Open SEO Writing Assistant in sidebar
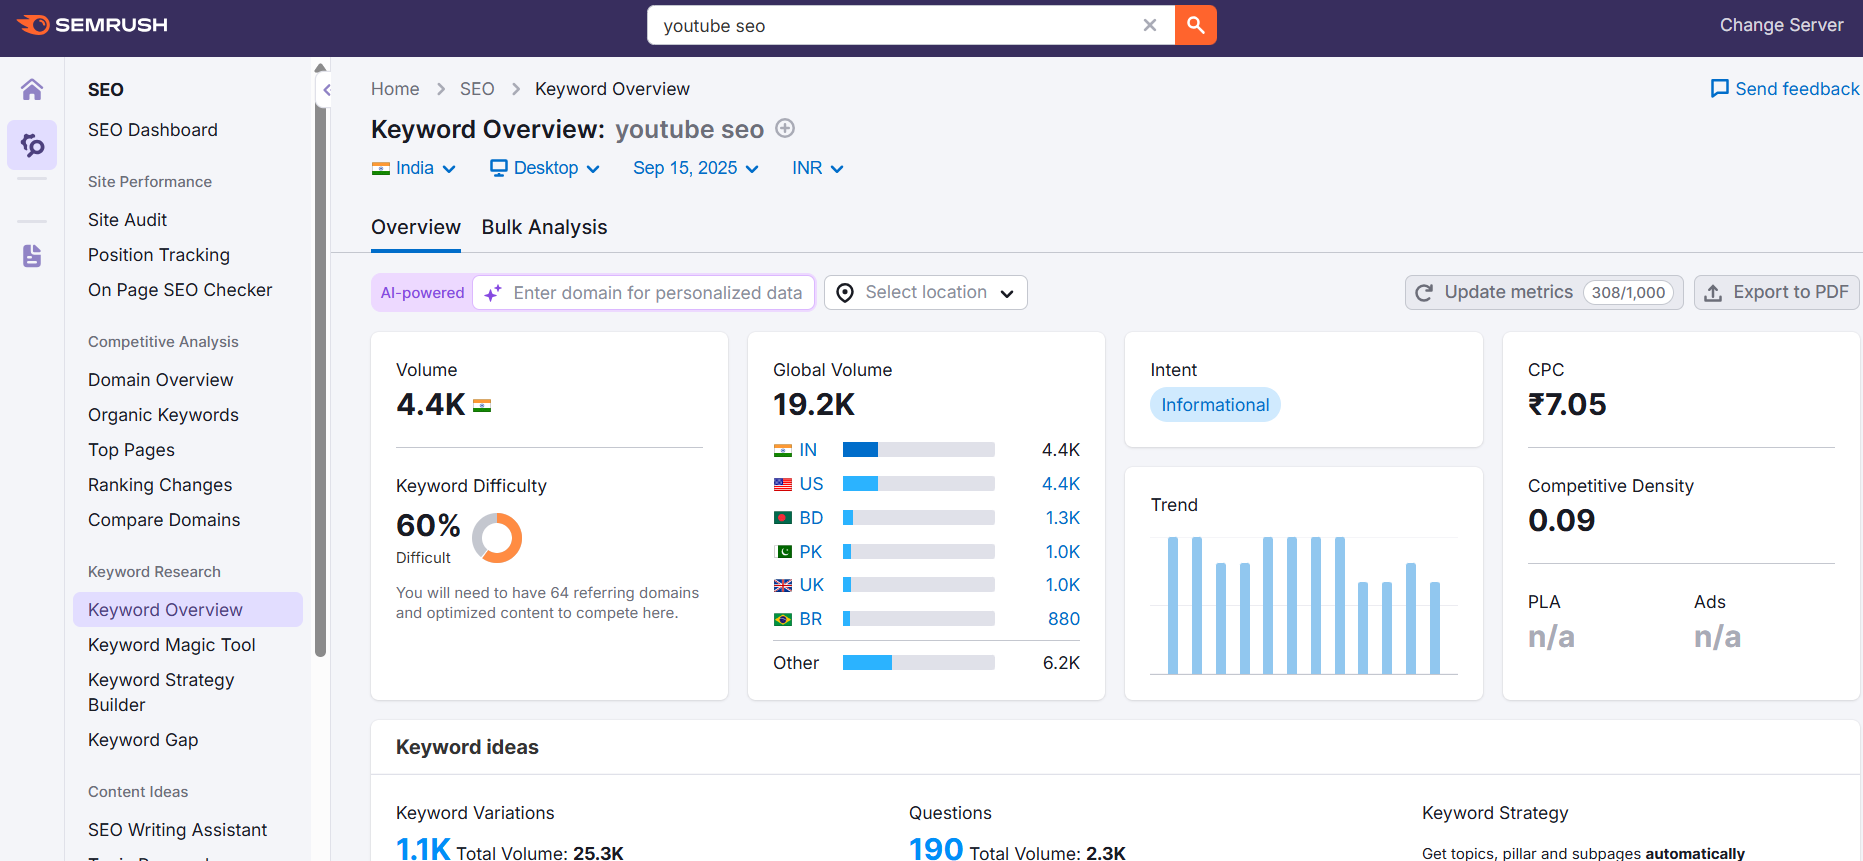 tap(177, 830)
